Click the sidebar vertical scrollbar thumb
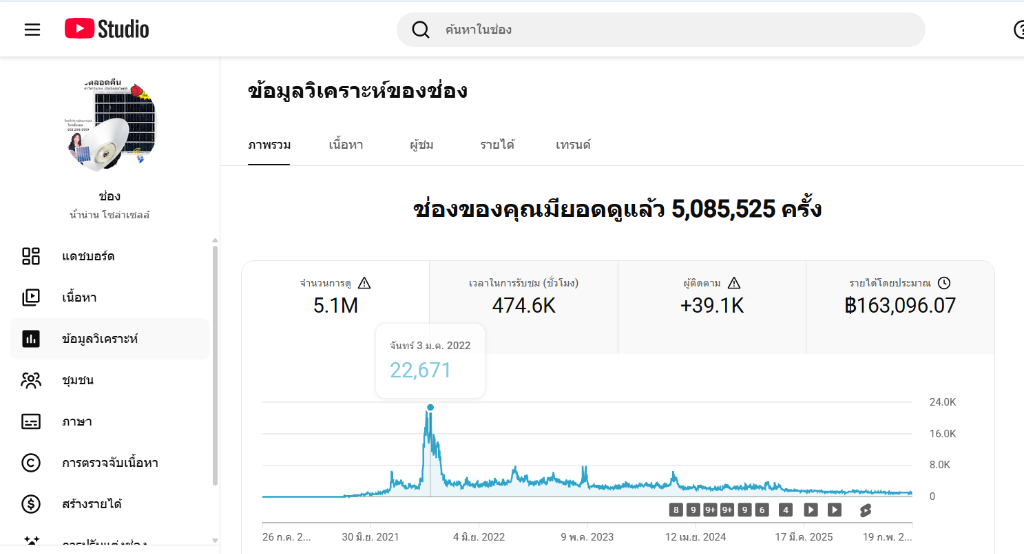The image size is (1024, 554). (x=215, y=365)
